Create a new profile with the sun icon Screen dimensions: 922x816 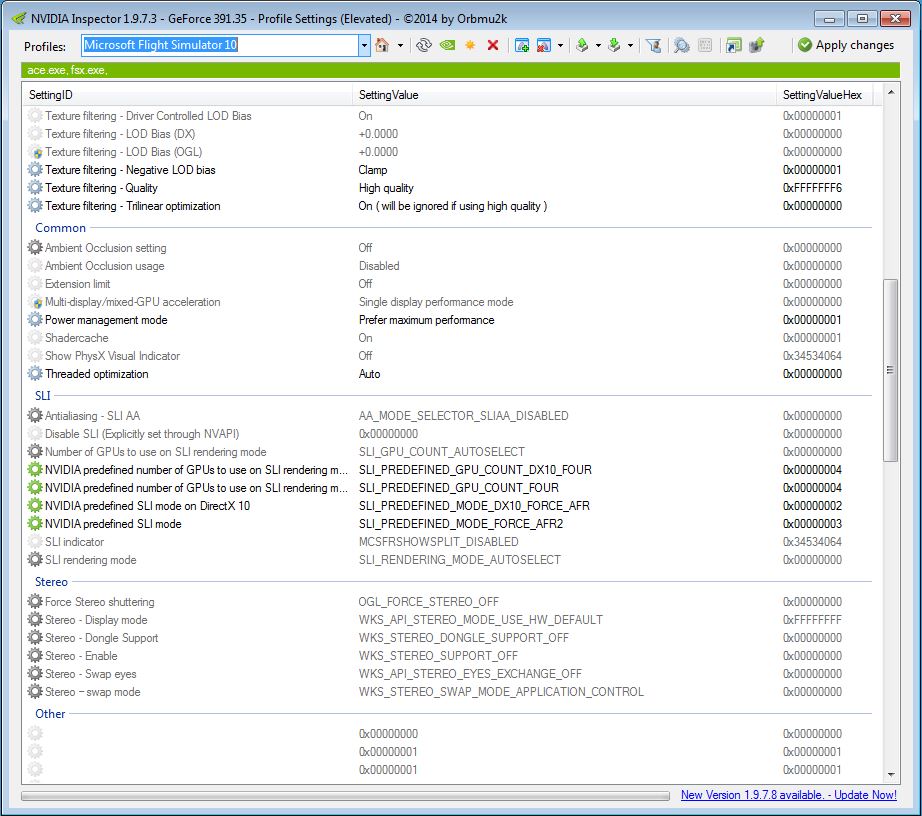[470, 45]
